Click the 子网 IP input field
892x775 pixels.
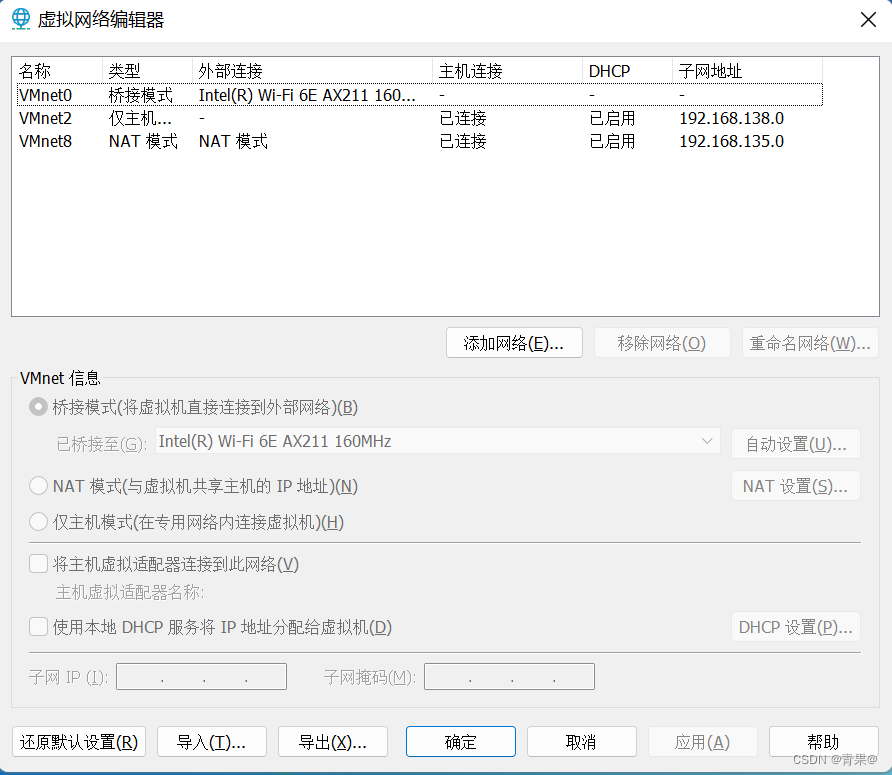tap(201, 677)
